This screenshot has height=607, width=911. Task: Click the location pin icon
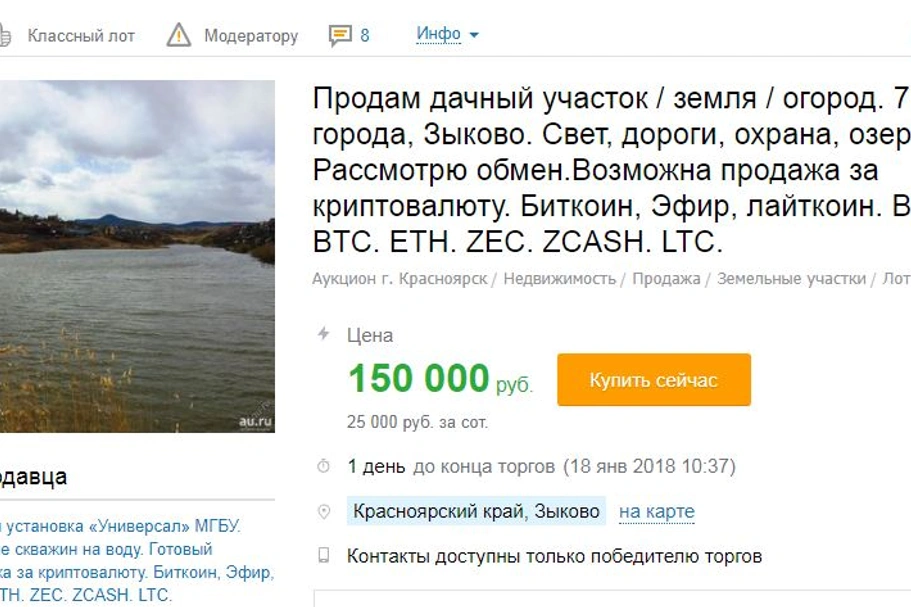[x=324, y=511]
